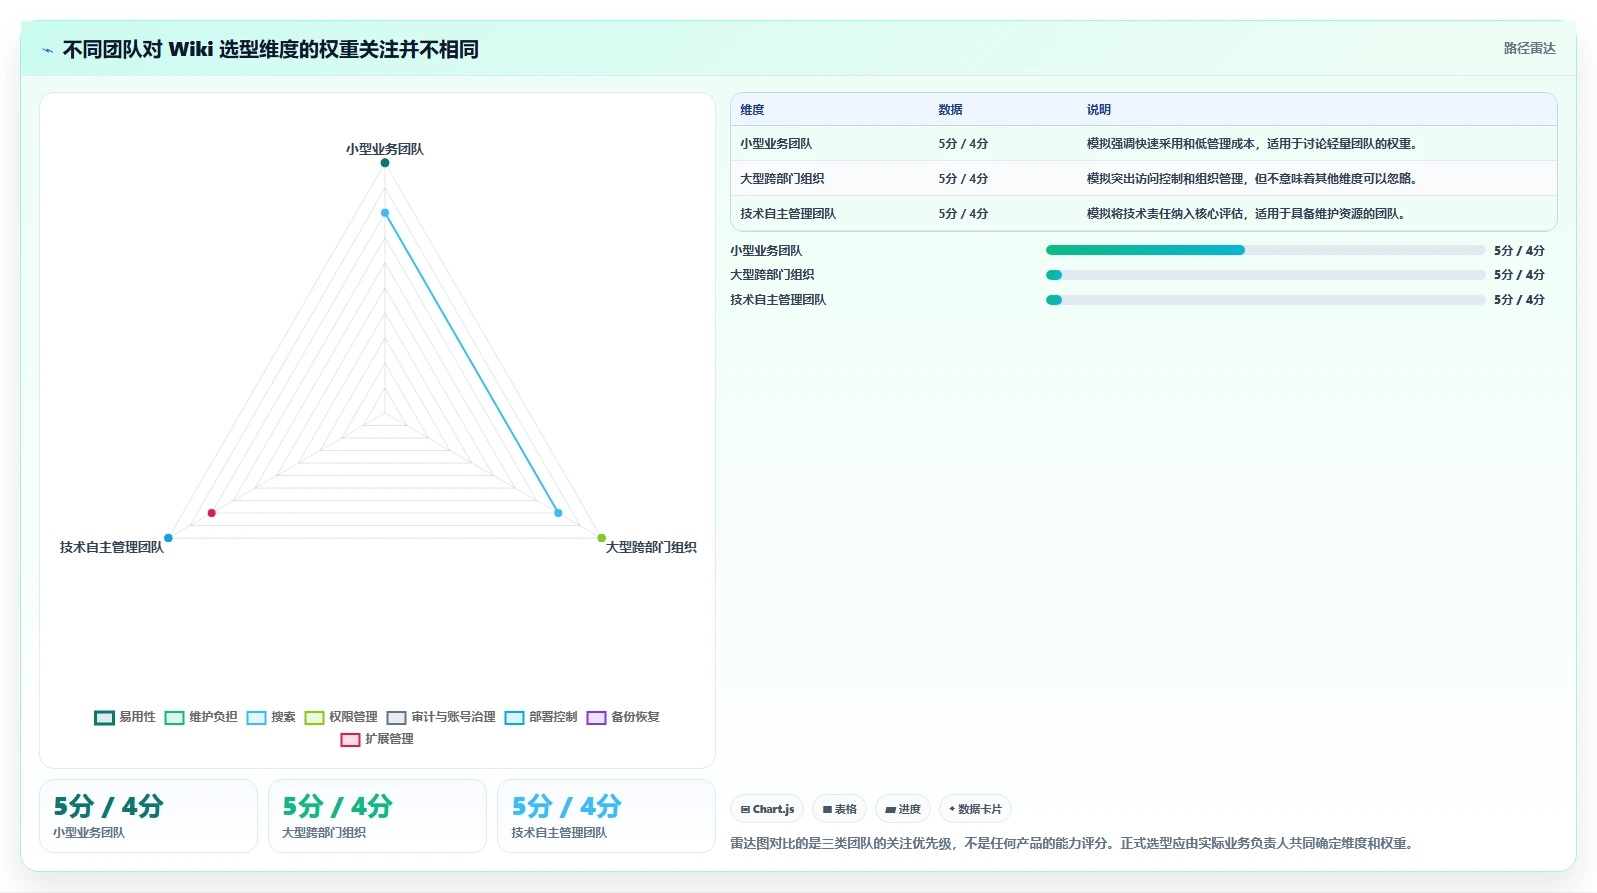Click the page title 不同团队对 Wiki 选型维度

[271, 49]
